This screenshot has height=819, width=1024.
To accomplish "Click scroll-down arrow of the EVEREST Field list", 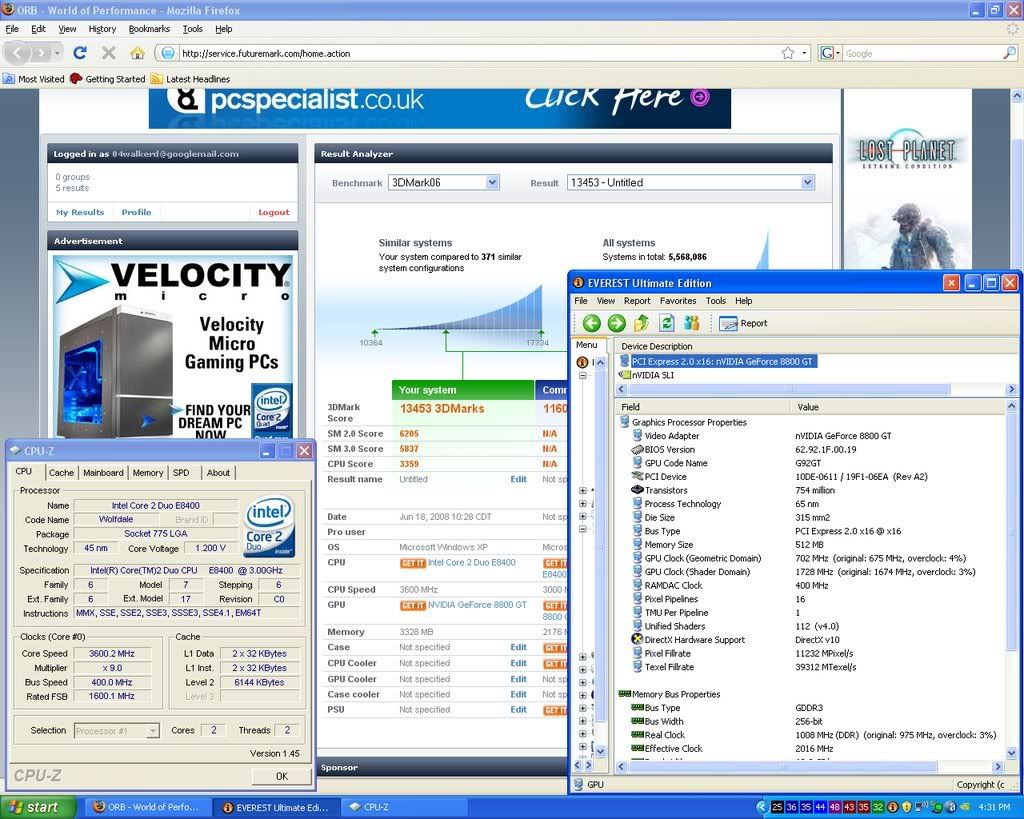I will pyautogui.click(x=1012, y=753).
